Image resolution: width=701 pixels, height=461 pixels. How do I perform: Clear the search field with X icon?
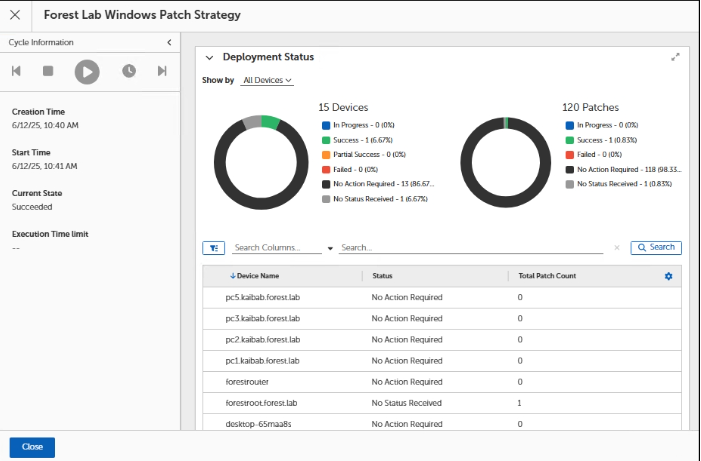click(x=616, y=248)
